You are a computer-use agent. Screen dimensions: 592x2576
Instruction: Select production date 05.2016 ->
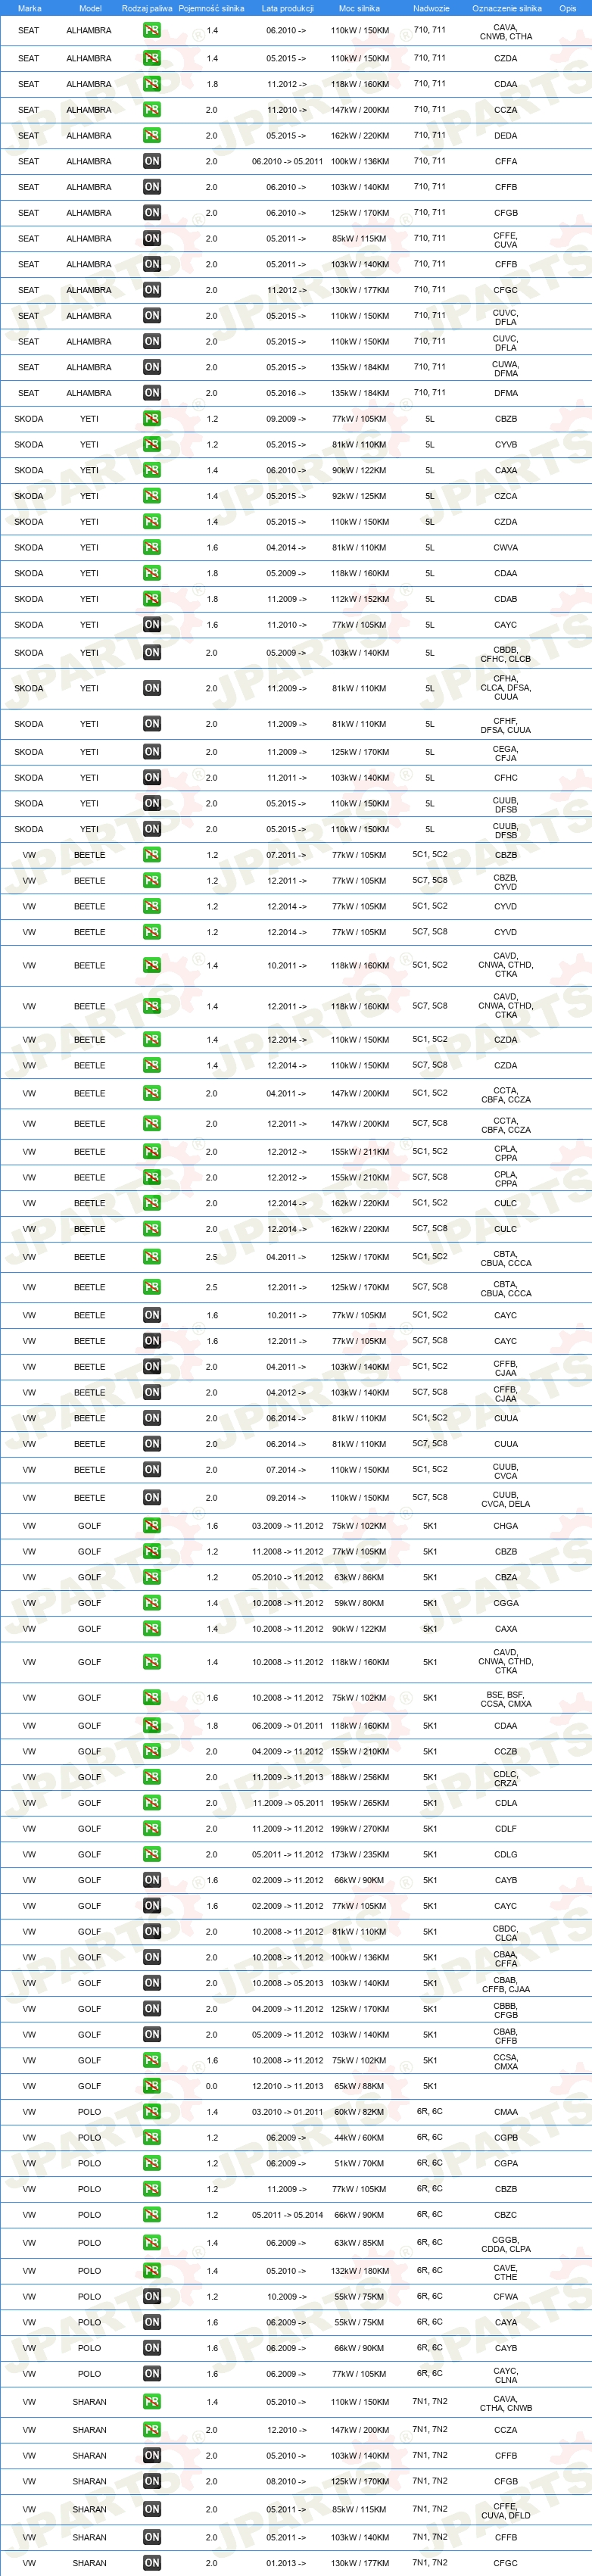287,393
